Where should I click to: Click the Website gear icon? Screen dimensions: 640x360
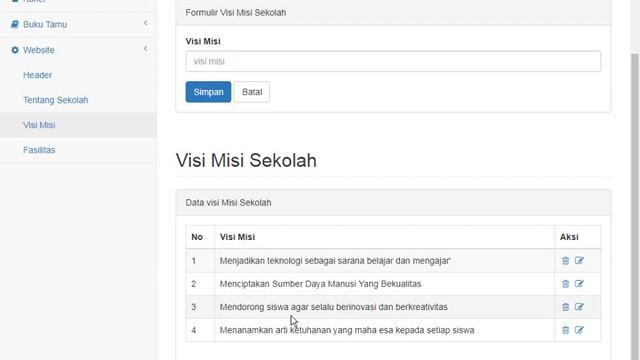(x=15, y=50)
